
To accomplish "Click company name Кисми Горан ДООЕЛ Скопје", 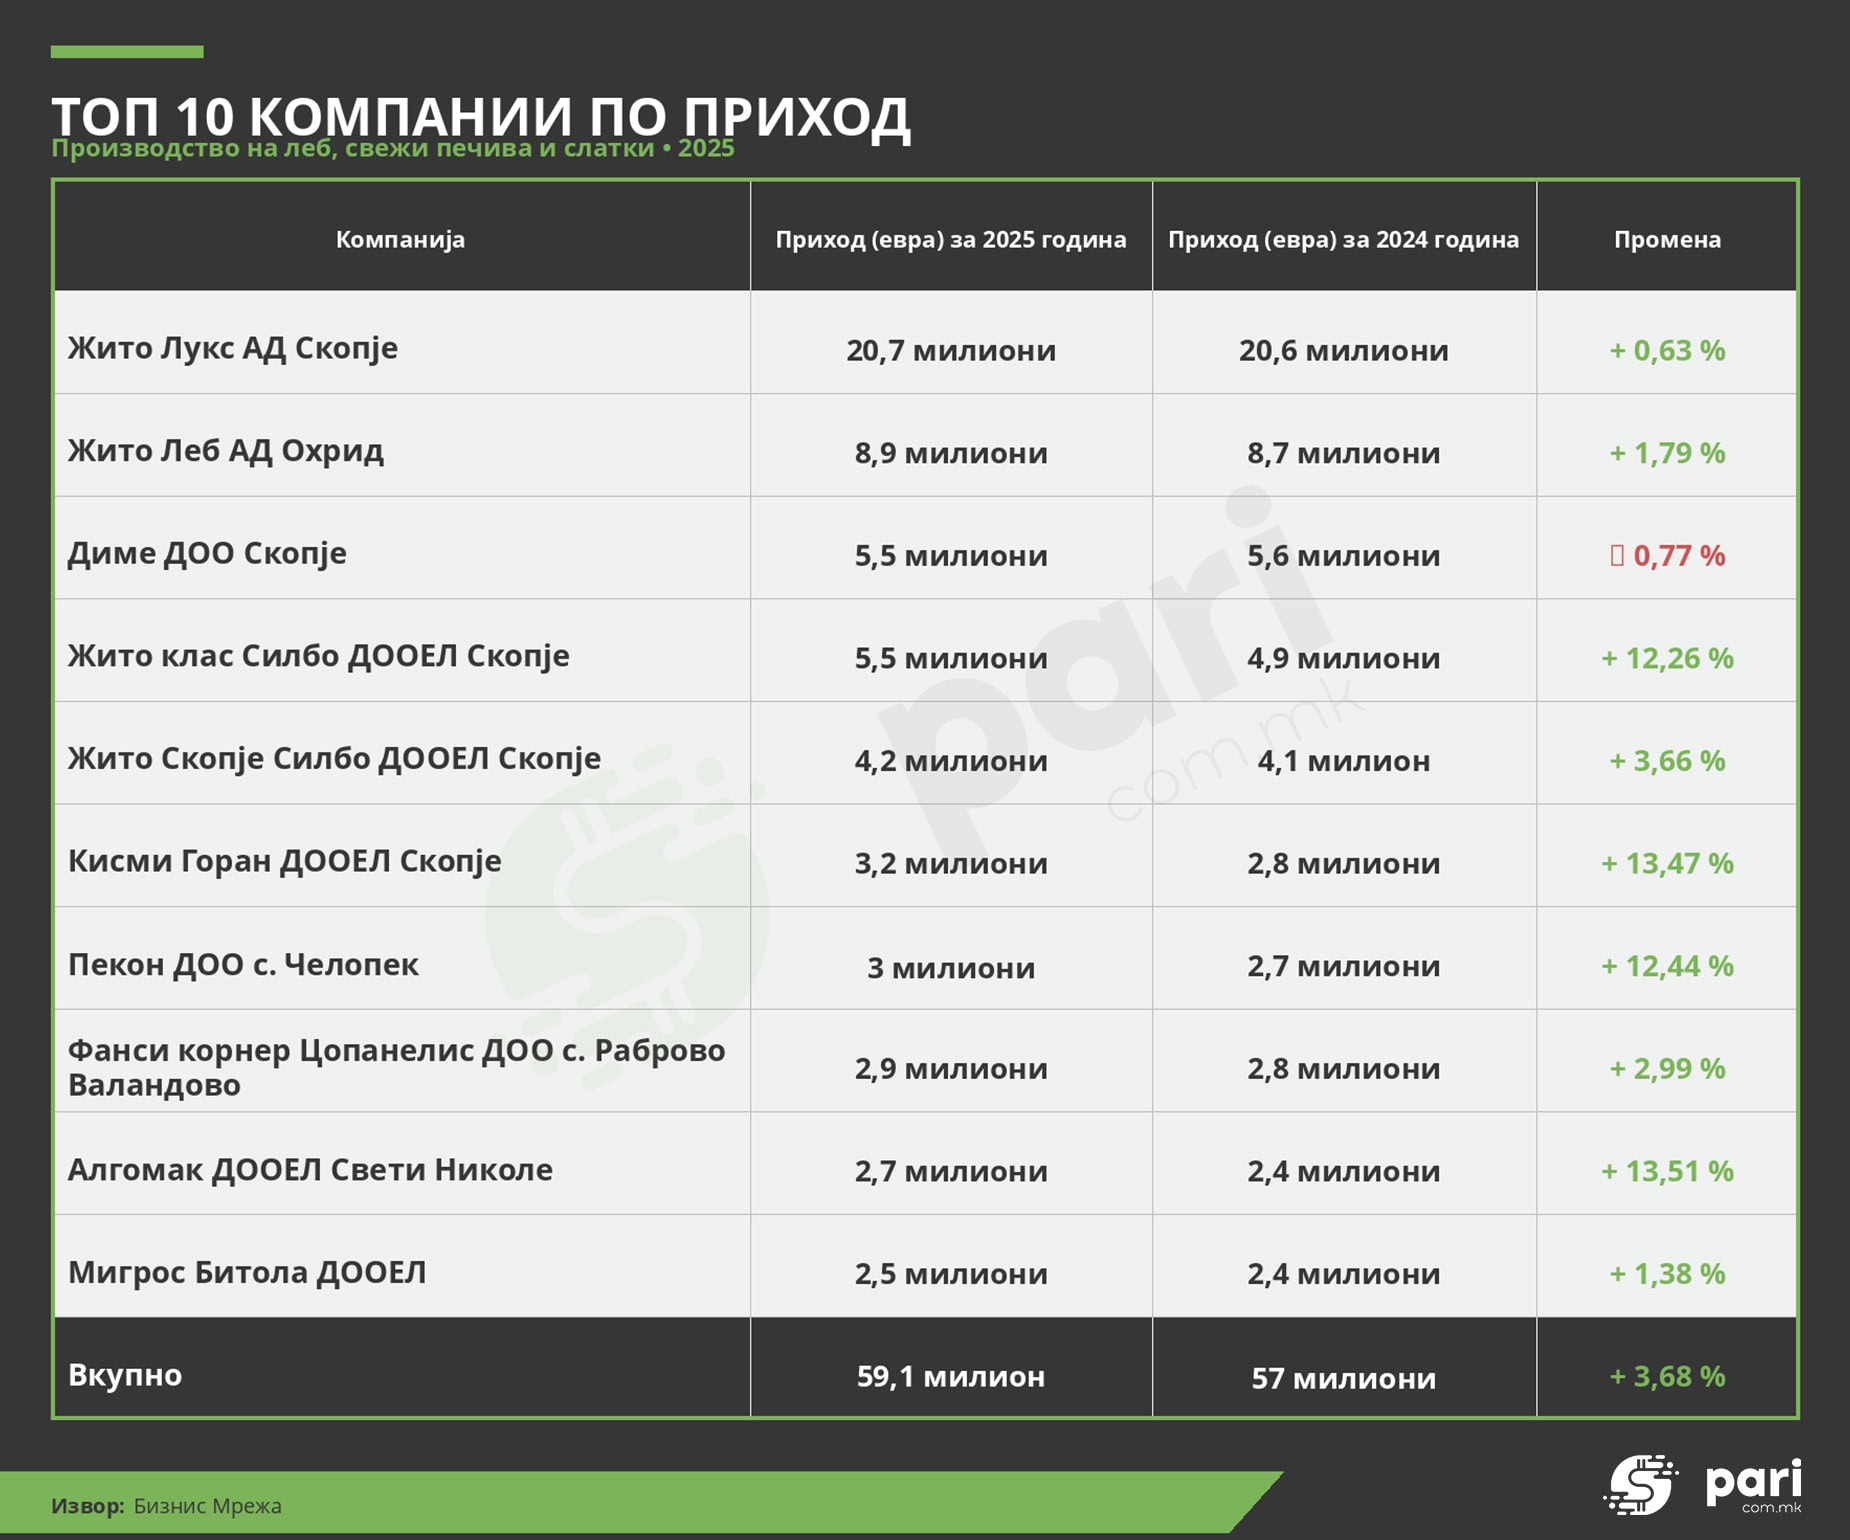I will tap(285, 861).
